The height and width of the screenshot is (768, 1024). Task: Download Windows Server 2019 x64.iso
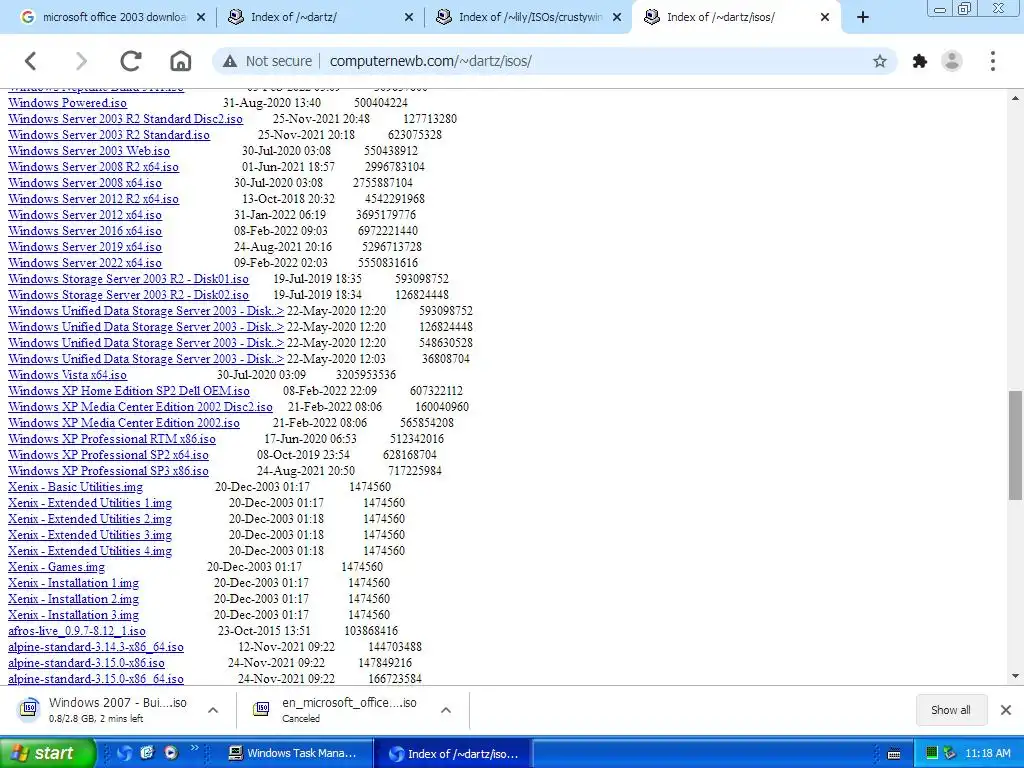pyautogui.click(x=85, y=247)
